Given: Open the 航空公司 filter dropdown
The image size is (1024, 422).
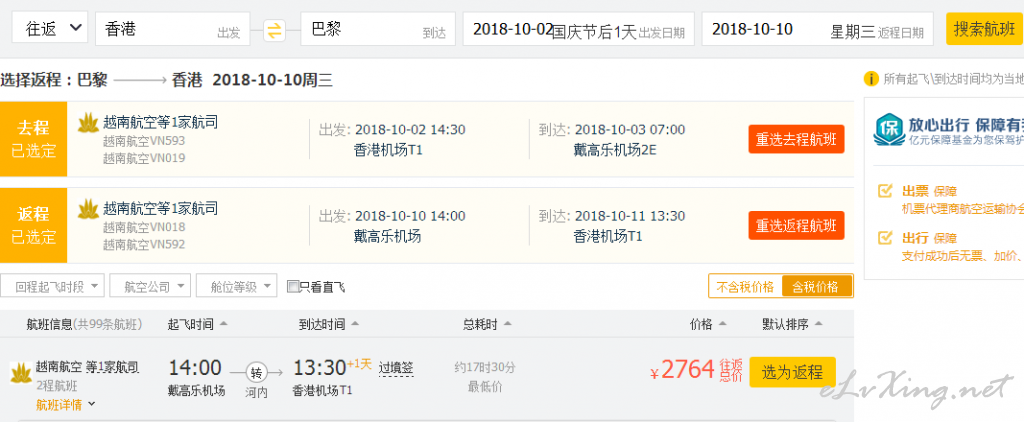Looking at the screenshot, I should point(150,286).
